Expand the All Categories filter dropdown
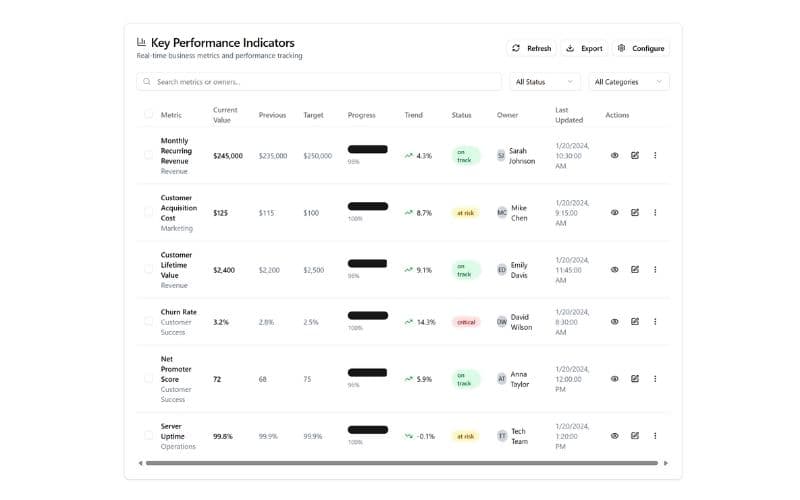This screenshot has width=800, height=500. (x=628, y=82)
